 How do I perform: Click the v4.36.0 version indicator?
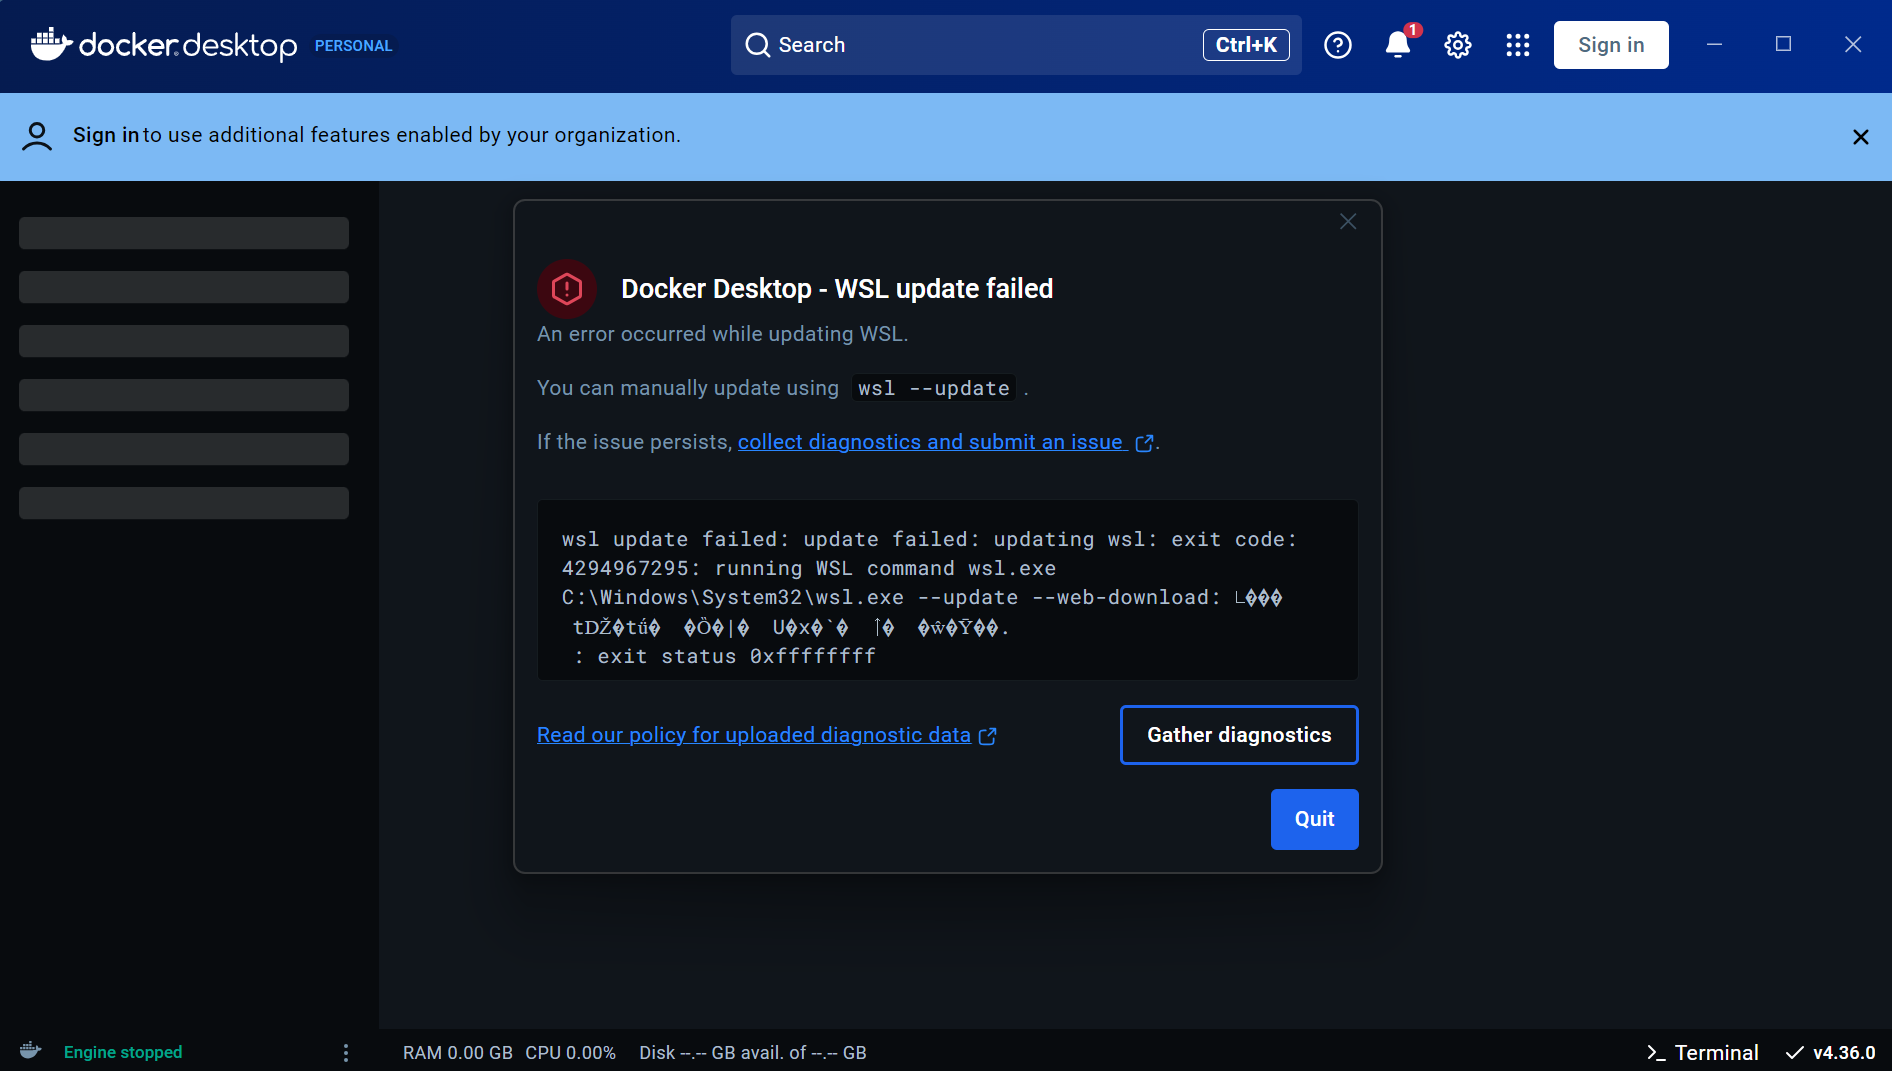(1844, 1053)
